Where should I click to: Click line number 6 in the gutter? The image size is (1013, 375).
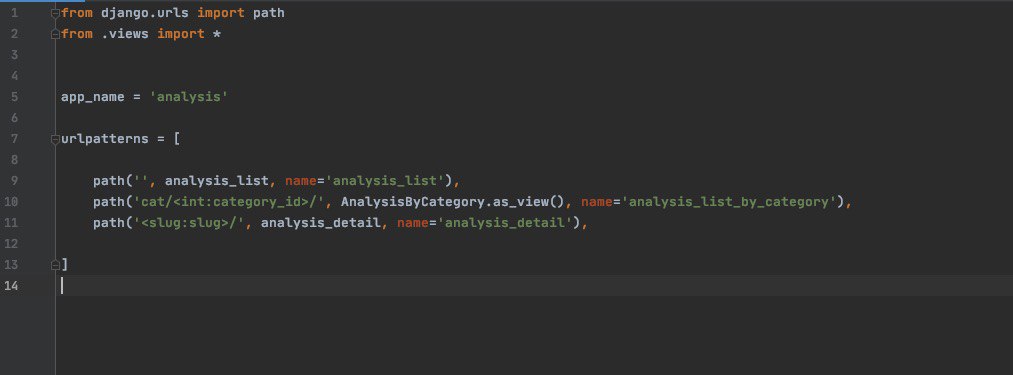(x=15, y=118)
